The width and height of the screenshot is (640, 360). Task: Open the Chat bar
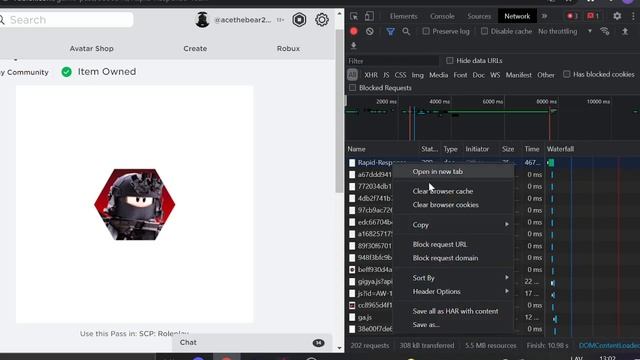coord(253,343)
